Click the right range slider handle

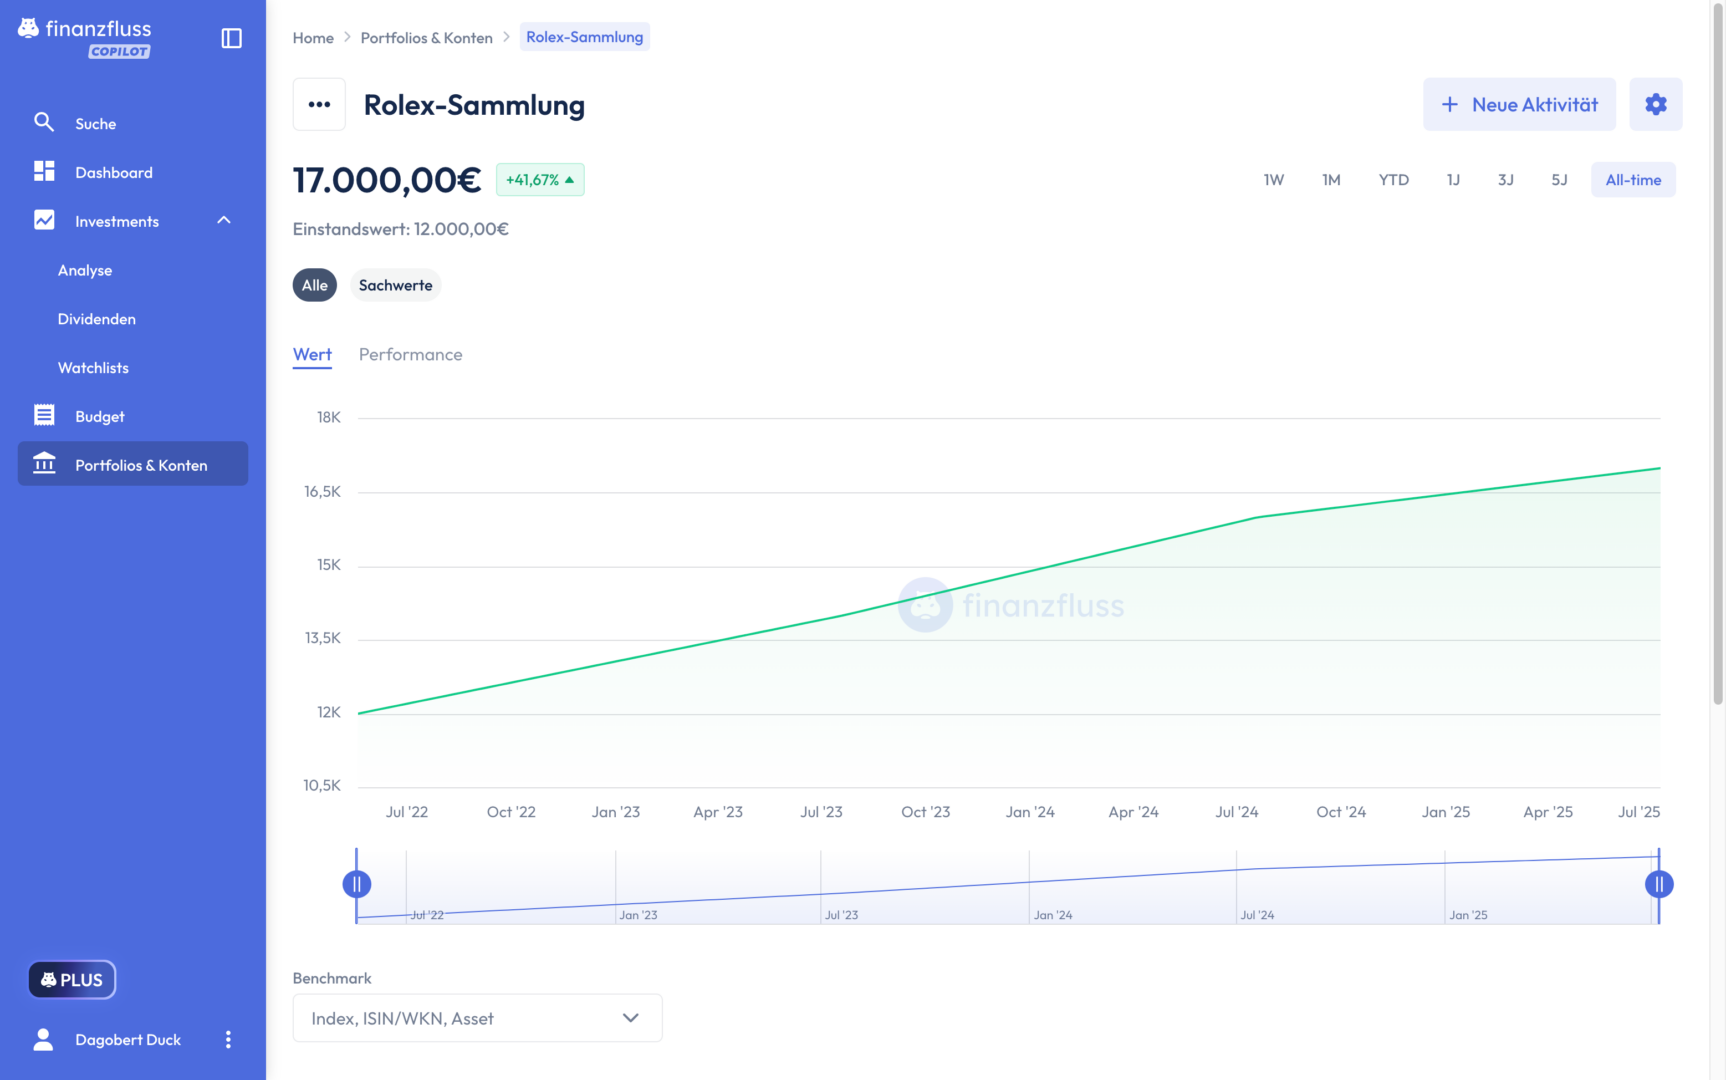[1659, 884]
